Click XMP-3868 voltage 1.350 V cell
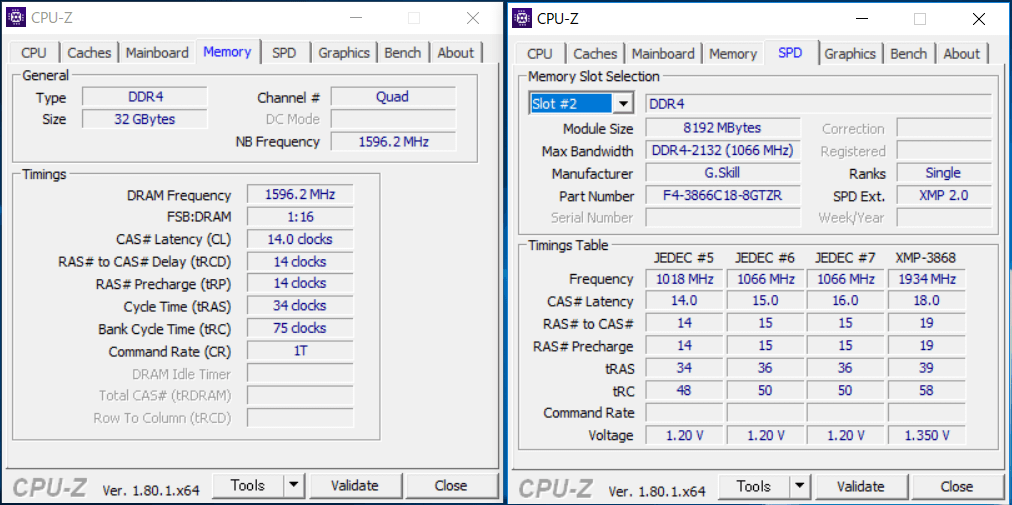The image size is (1012, 505). [x=927, y=435]
